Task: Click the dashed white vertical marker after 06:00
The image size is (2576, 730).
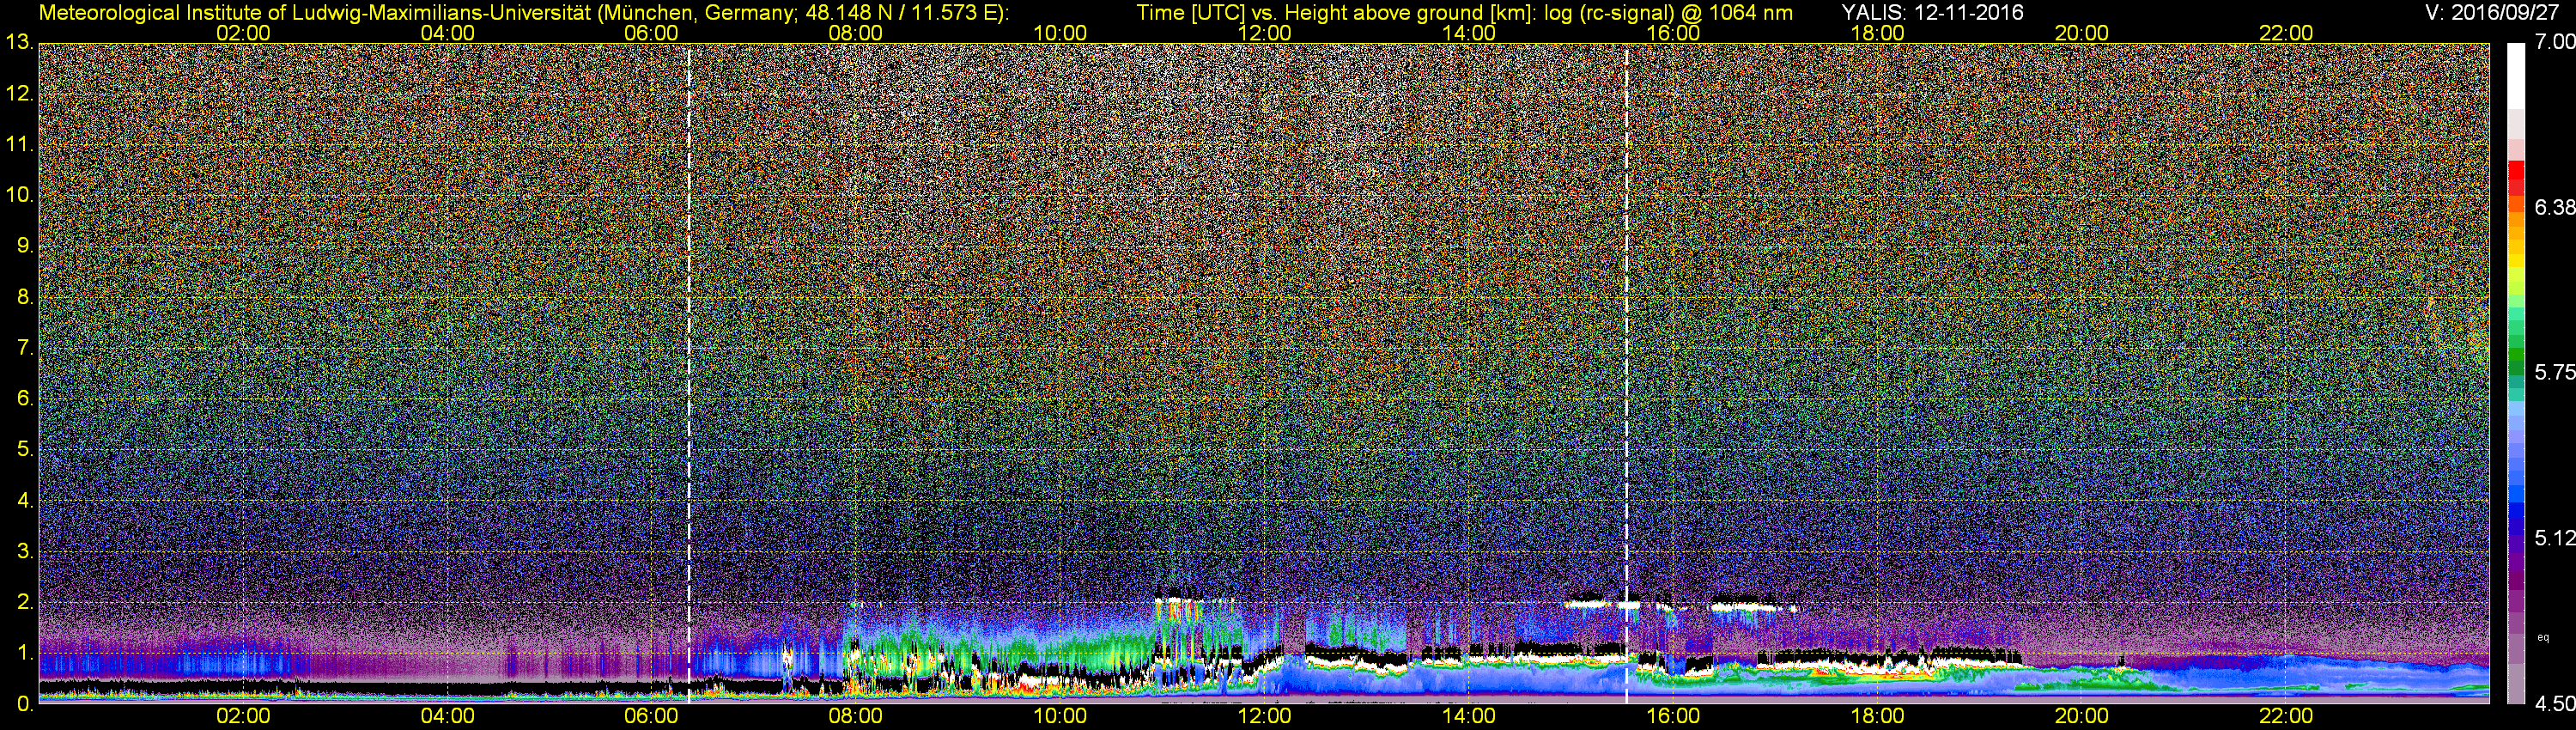Action: 689,373
